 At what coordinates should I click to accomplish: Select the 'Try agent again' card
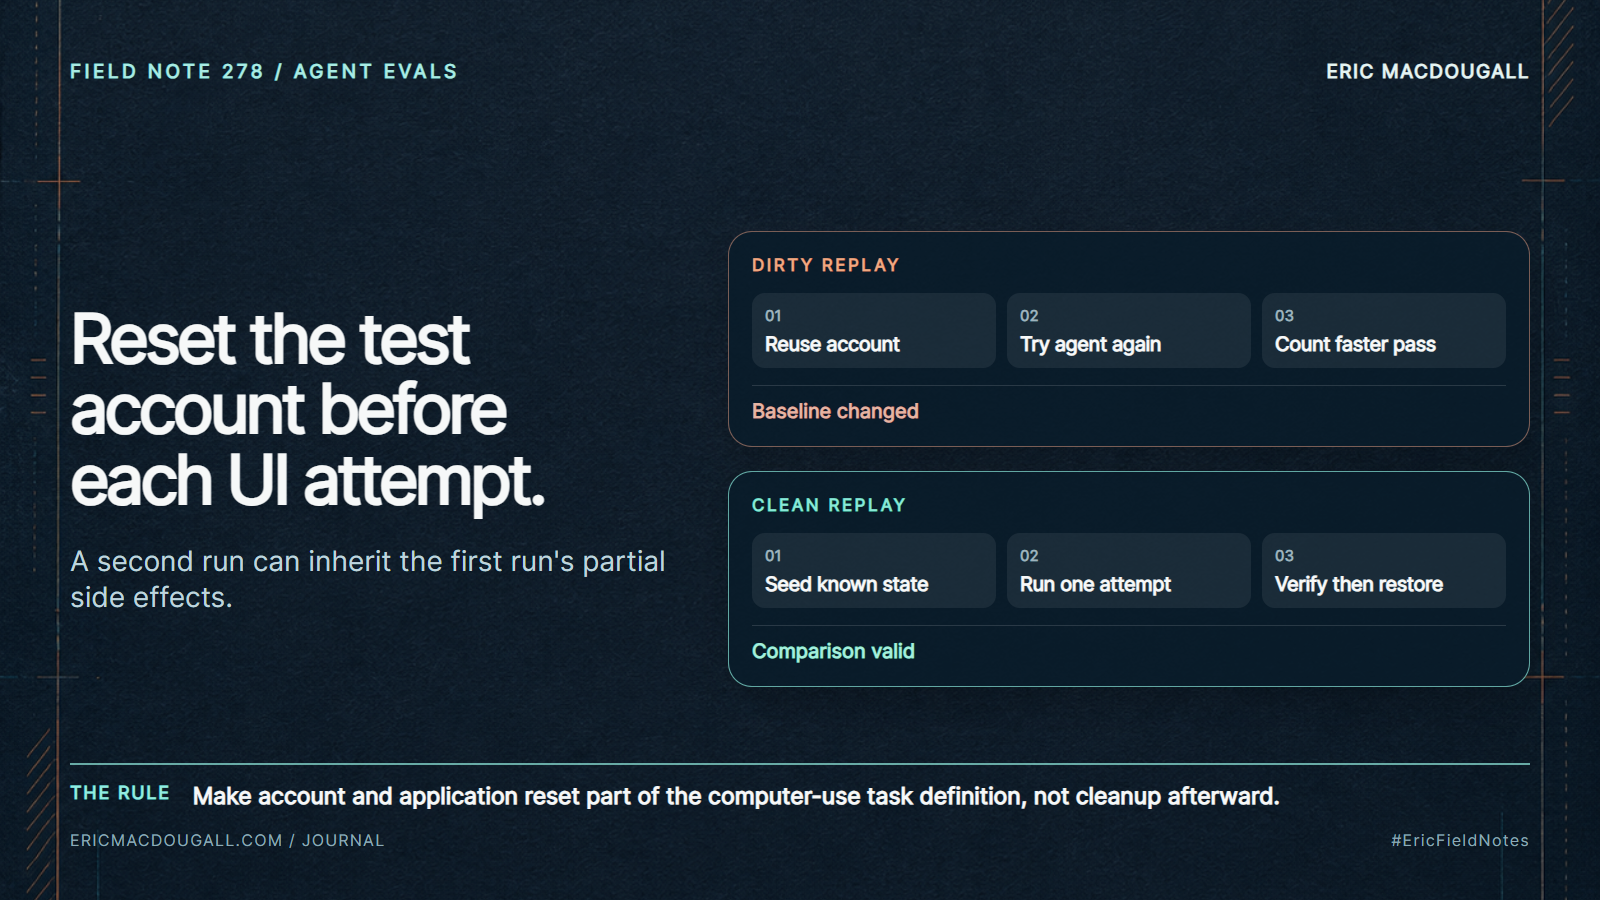click(x=1128, y=330)
